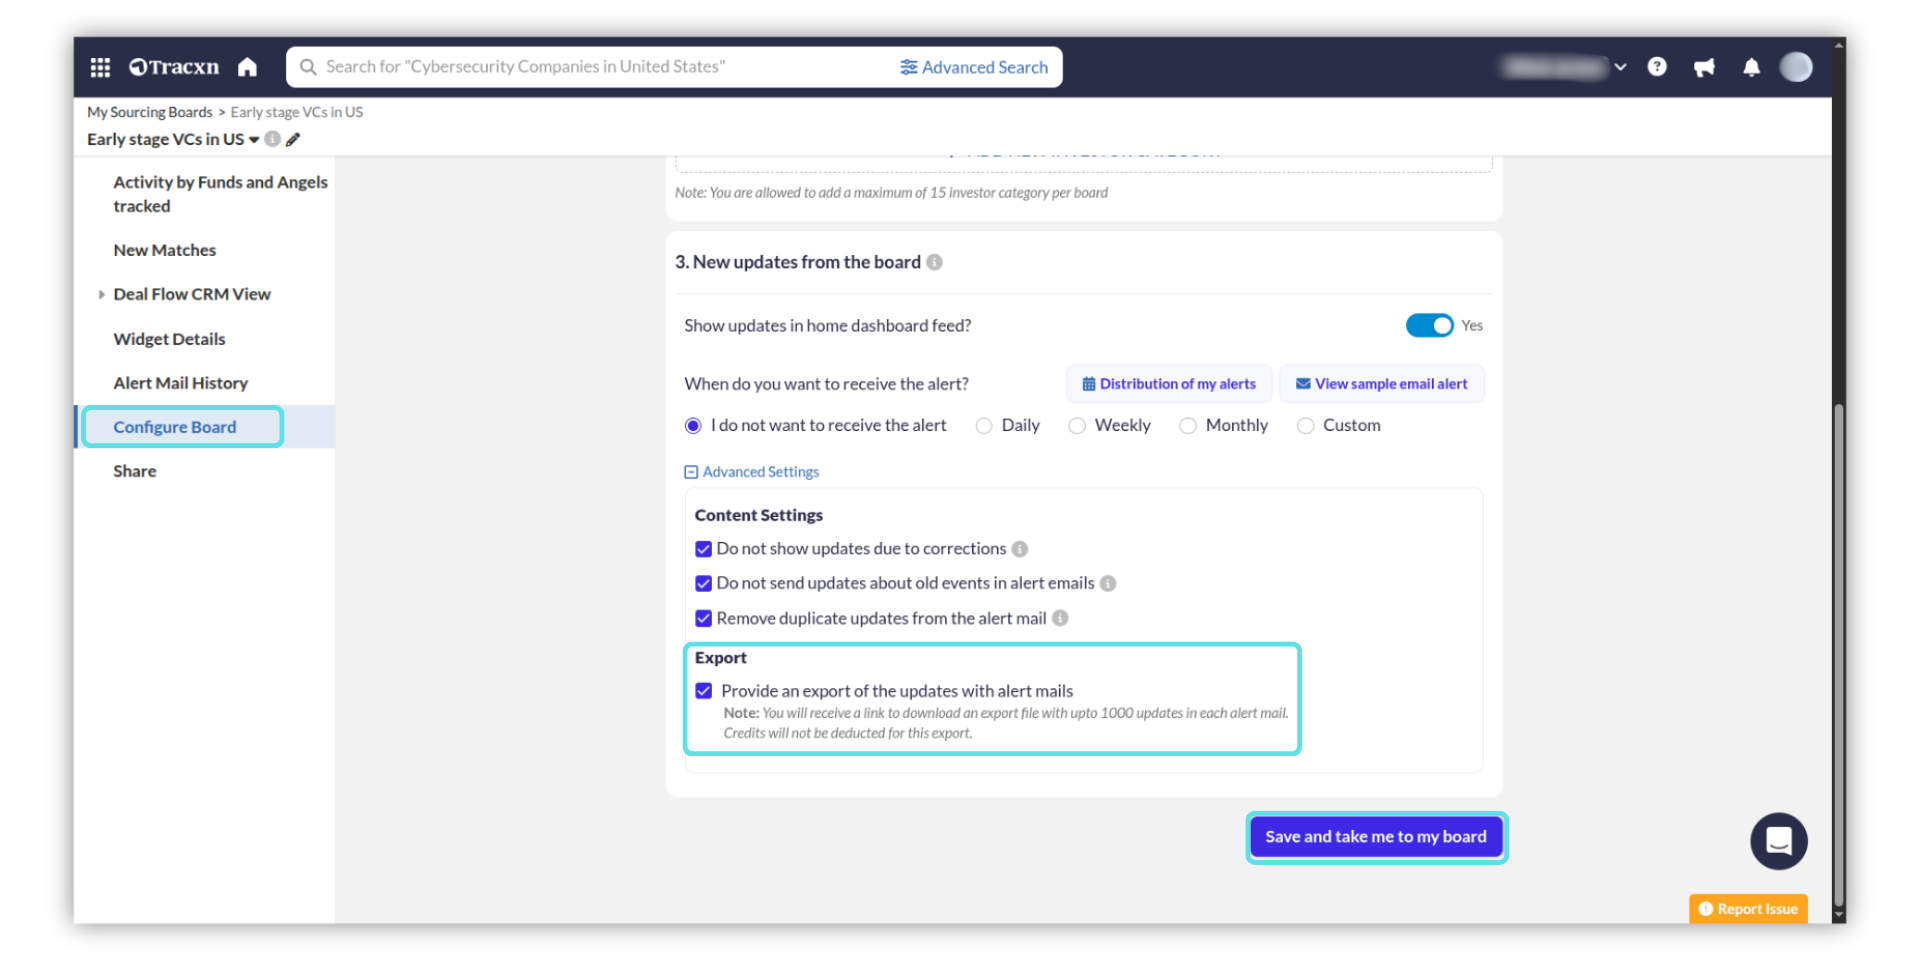Open the notifications bell
This screenshot has height=960, width=1920.
pos(1751,67)
